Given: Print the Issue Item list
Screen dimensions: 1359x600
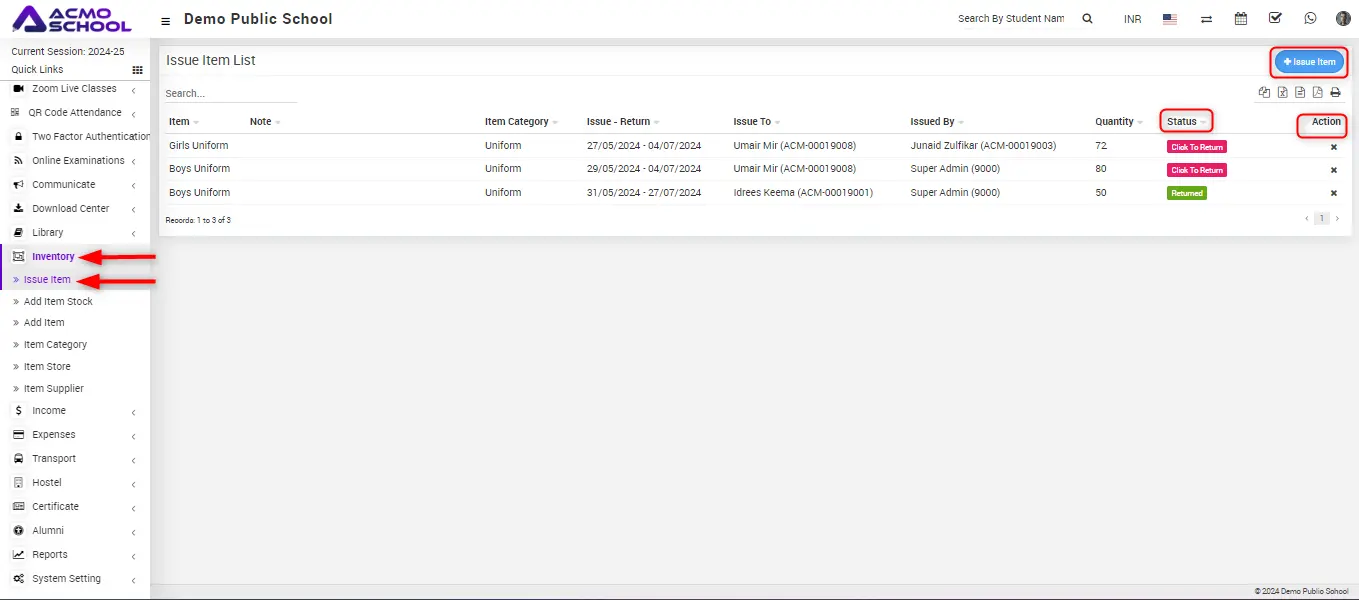Looking at the screenshot, I should pyautogui.click(x=1335, y=93).
